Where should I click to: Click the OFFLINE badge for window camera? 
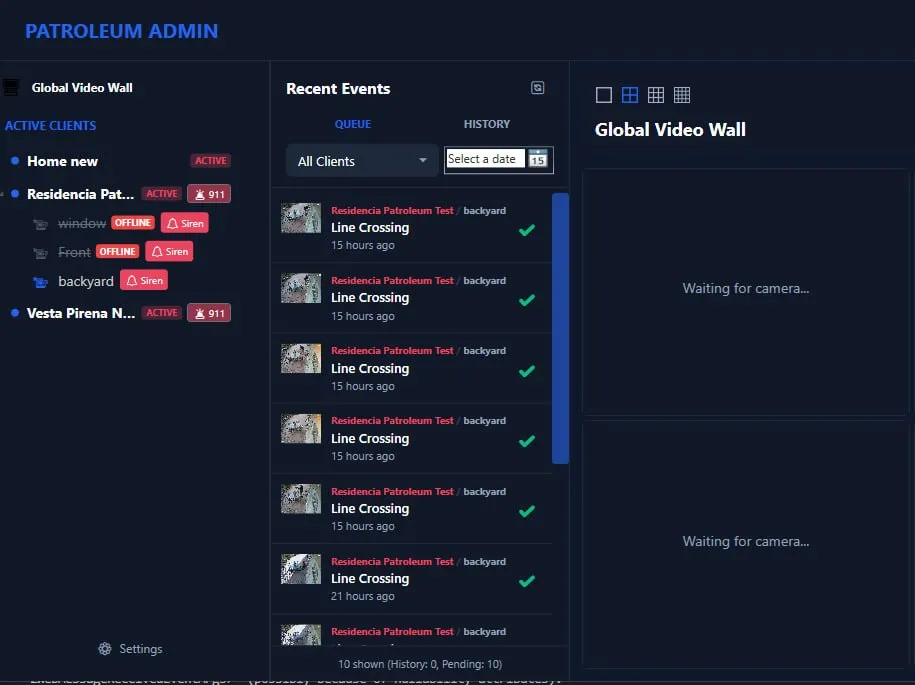[x=133, y=223]
